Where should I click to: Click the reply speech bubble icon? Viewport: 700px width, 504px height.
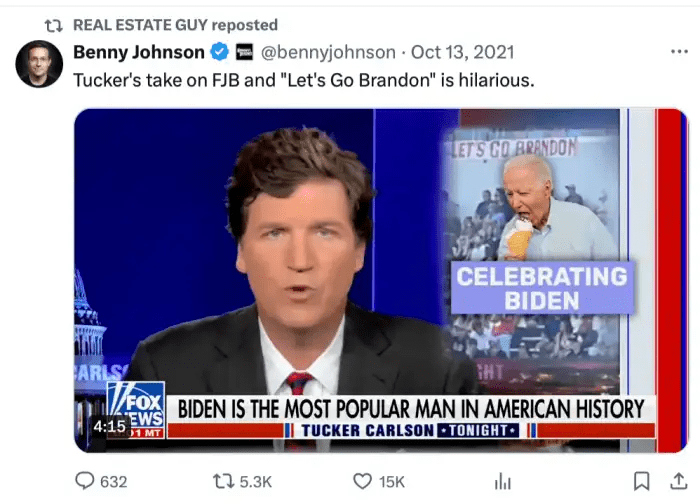[85, 481]
